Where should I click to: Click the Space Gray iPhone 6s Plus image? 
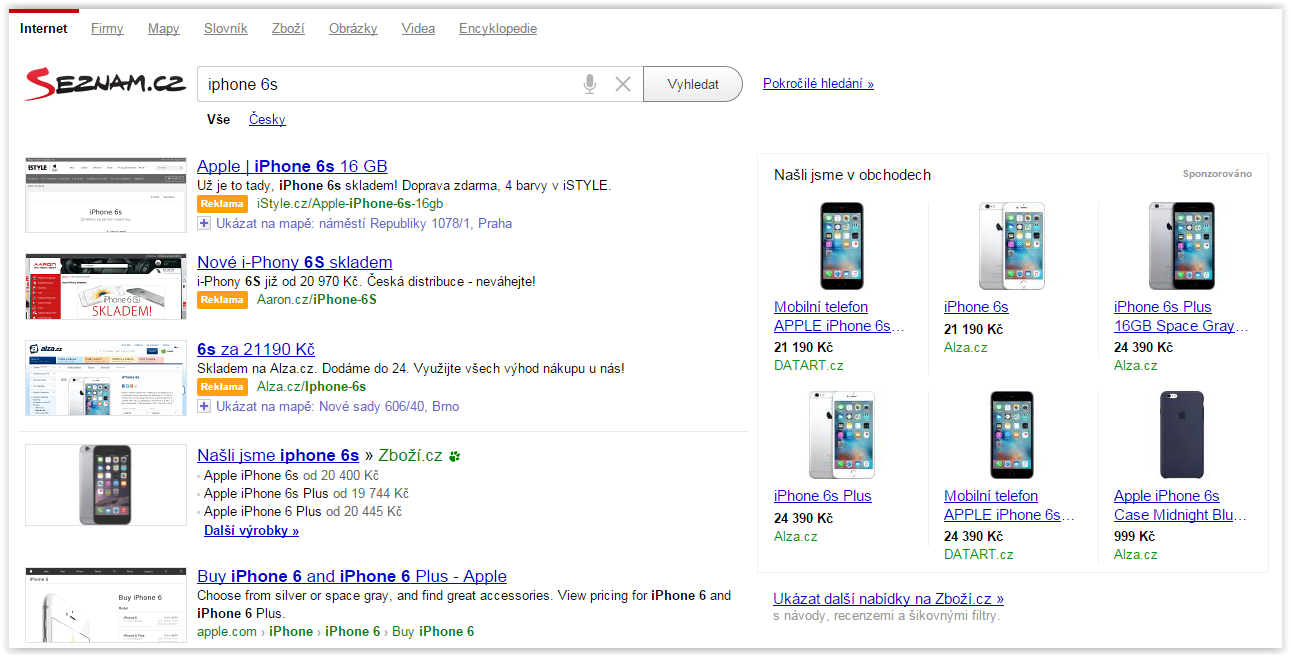click(1181, 246)
